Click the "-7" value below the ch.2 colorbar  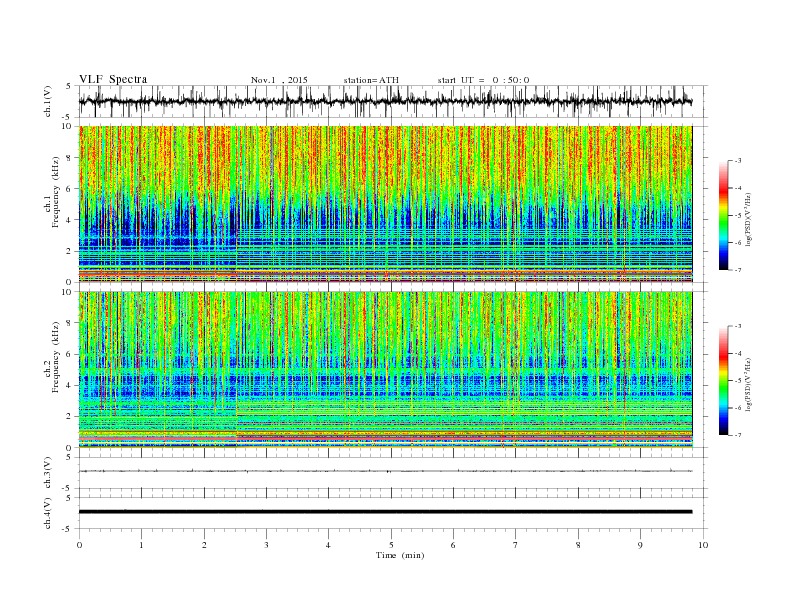[737, 435]
